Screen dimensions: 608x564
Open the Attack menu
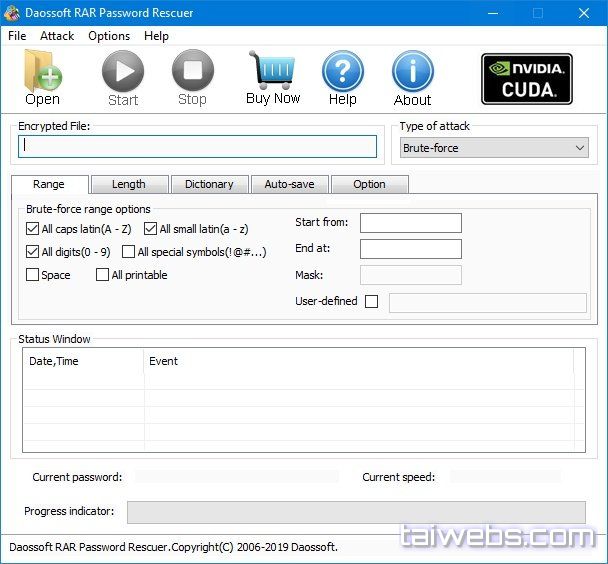[x=57, y=35]
